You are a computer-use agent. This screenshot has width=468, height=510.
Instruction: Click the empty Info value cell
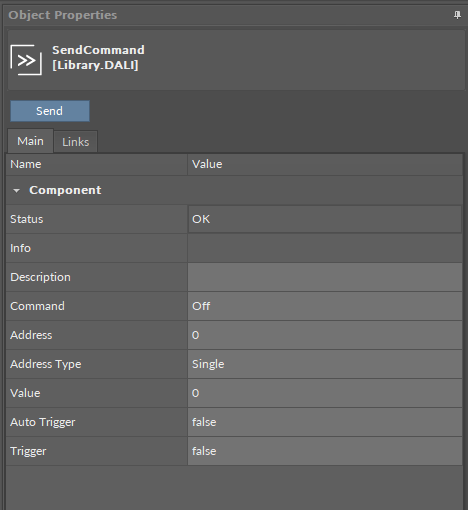point(325,248)
